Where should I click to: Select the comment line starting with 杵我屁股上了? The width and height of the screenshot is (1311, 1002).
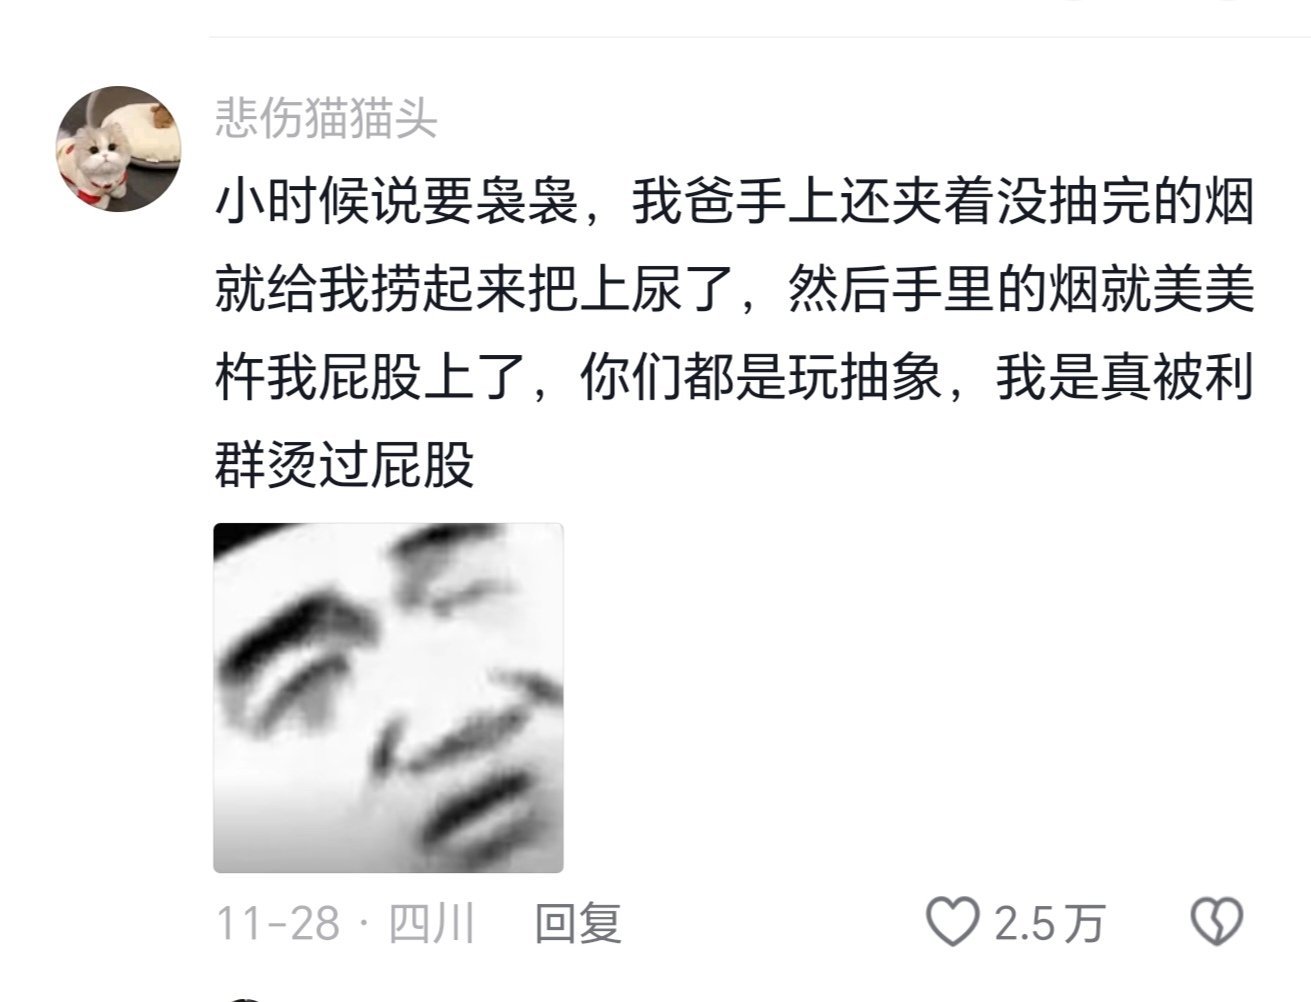[734, 380]
